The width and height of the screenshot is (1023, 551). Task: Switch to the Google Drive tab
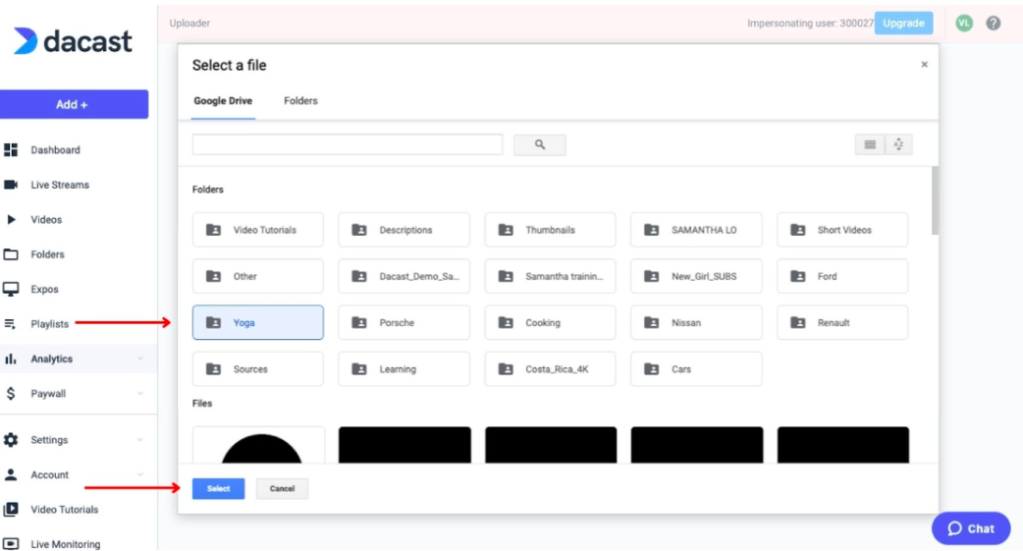(223, 101)
